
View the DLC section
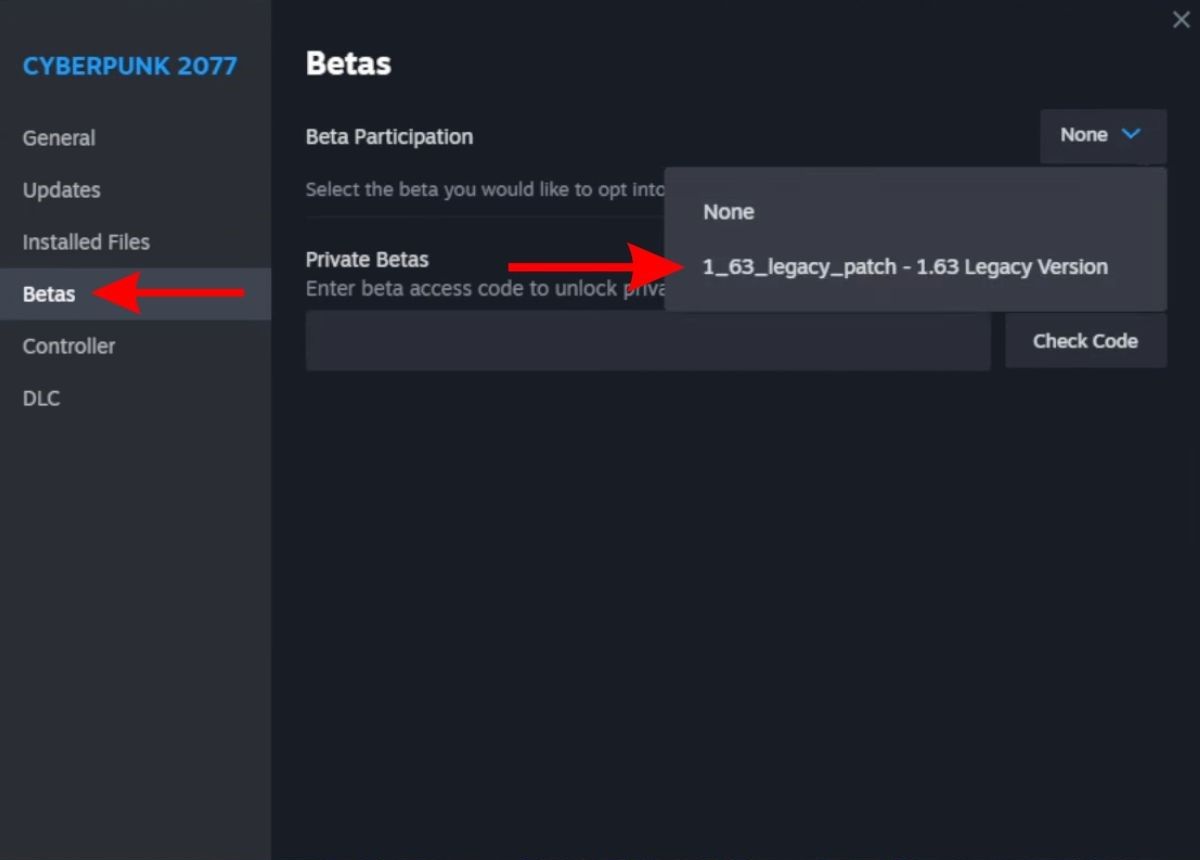[x=41, y=398]
